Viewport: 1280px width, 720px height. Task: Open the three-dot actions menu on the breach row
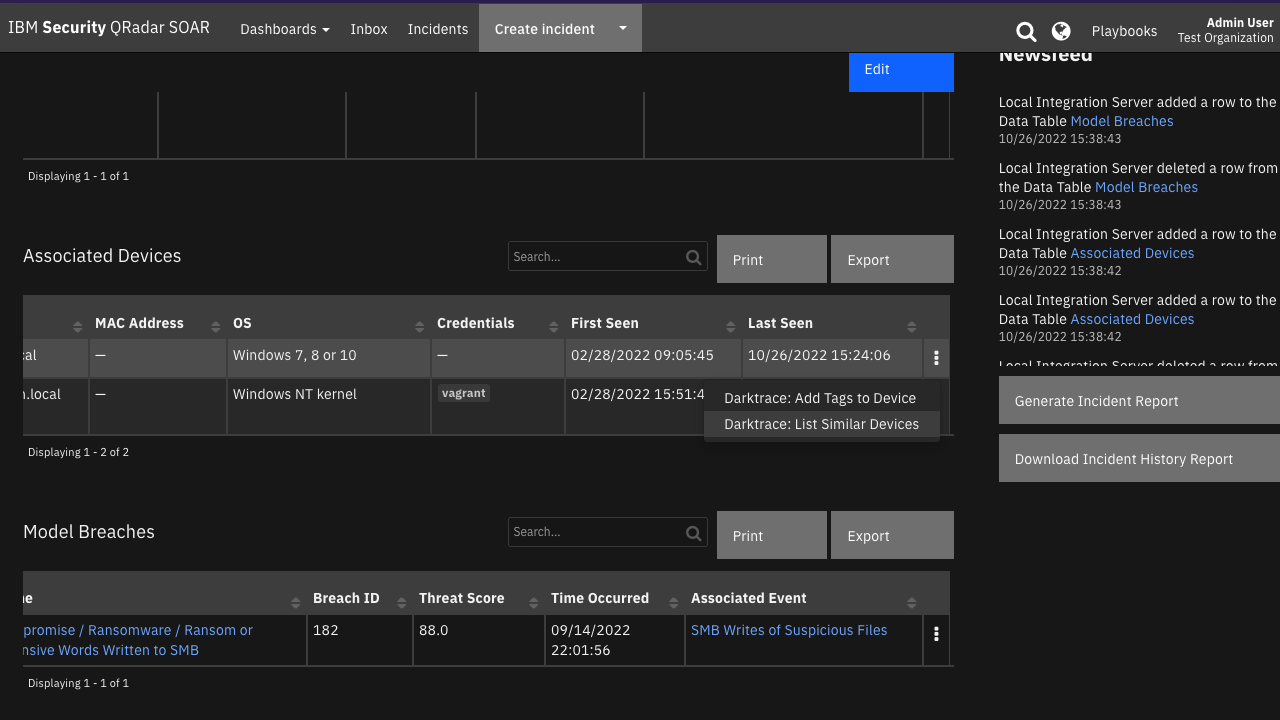936,633
